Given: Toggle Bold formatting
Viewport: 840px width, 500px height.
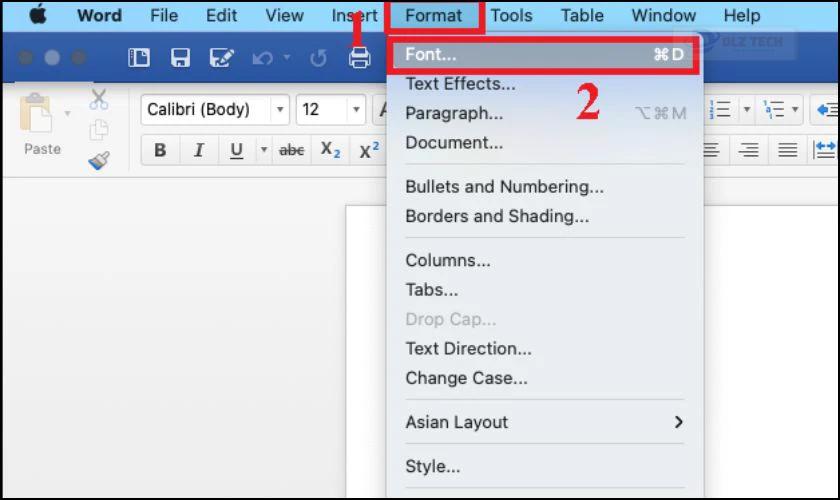Looking at the screenshot, I should 160,150.
